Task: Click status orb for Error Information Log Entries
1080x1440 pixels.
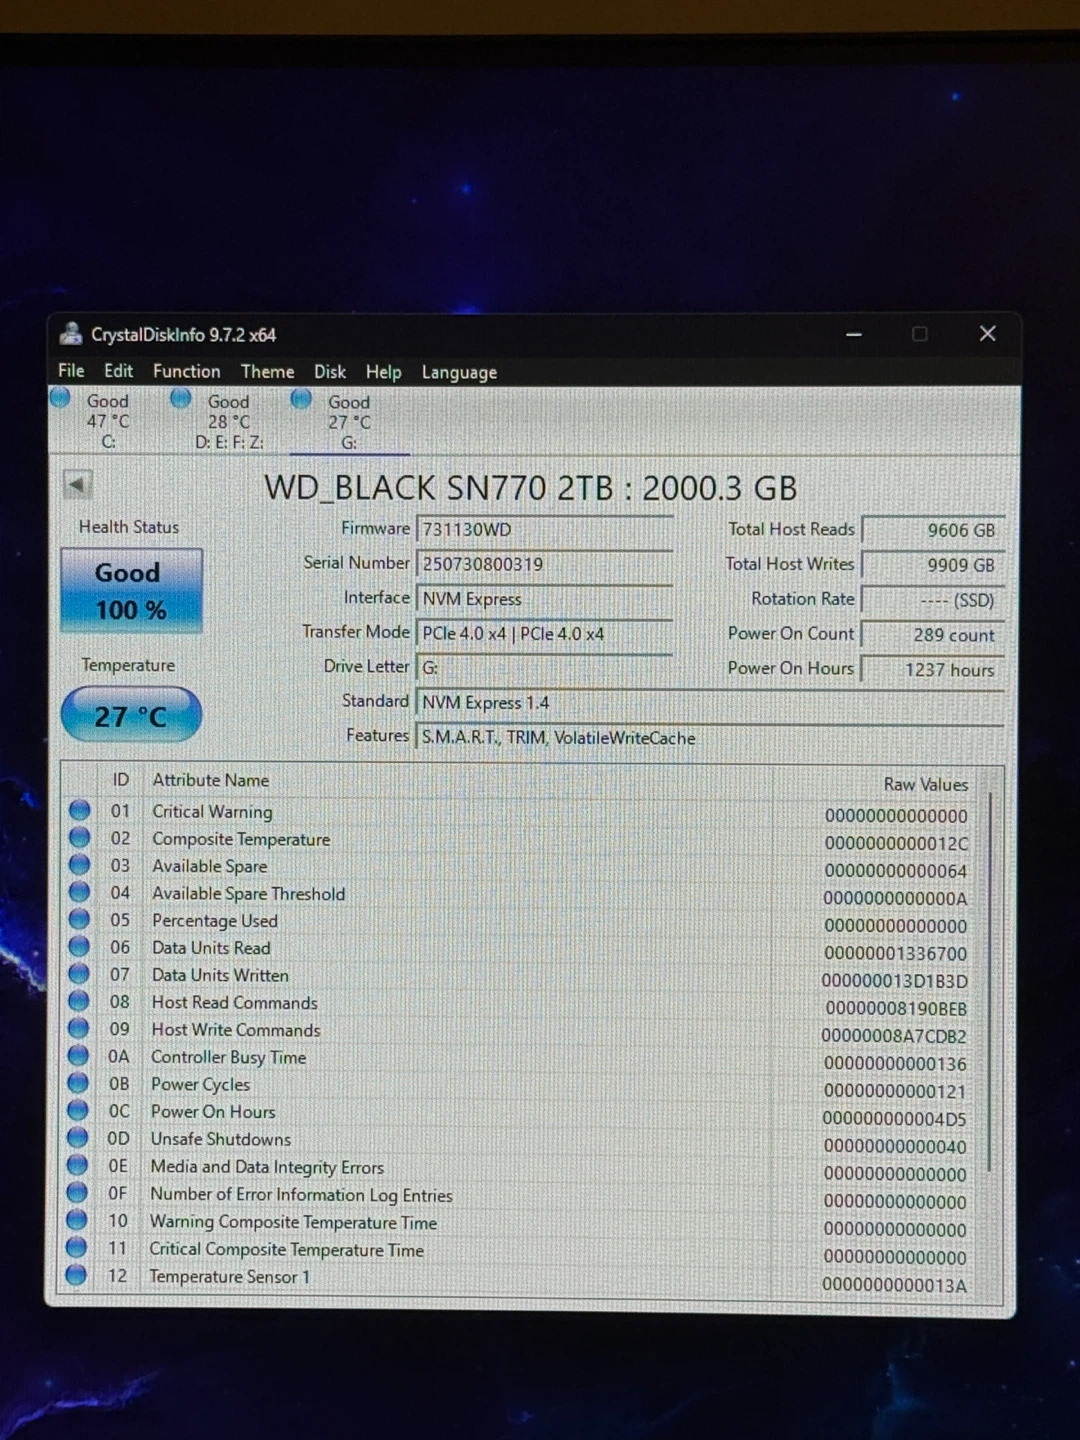Action: pyautogui.click(x=77, y=1192)
